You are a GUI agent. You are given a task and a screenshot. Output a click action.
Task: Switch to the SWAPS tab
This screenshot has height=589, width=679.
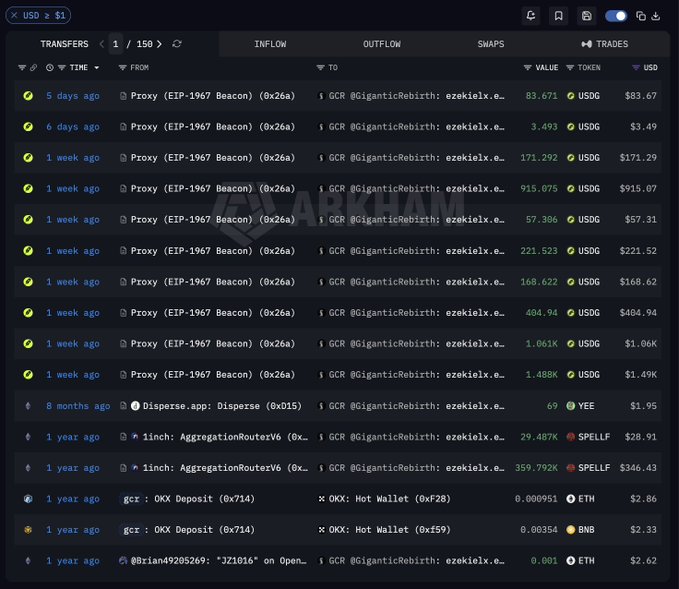coord(491,44)
